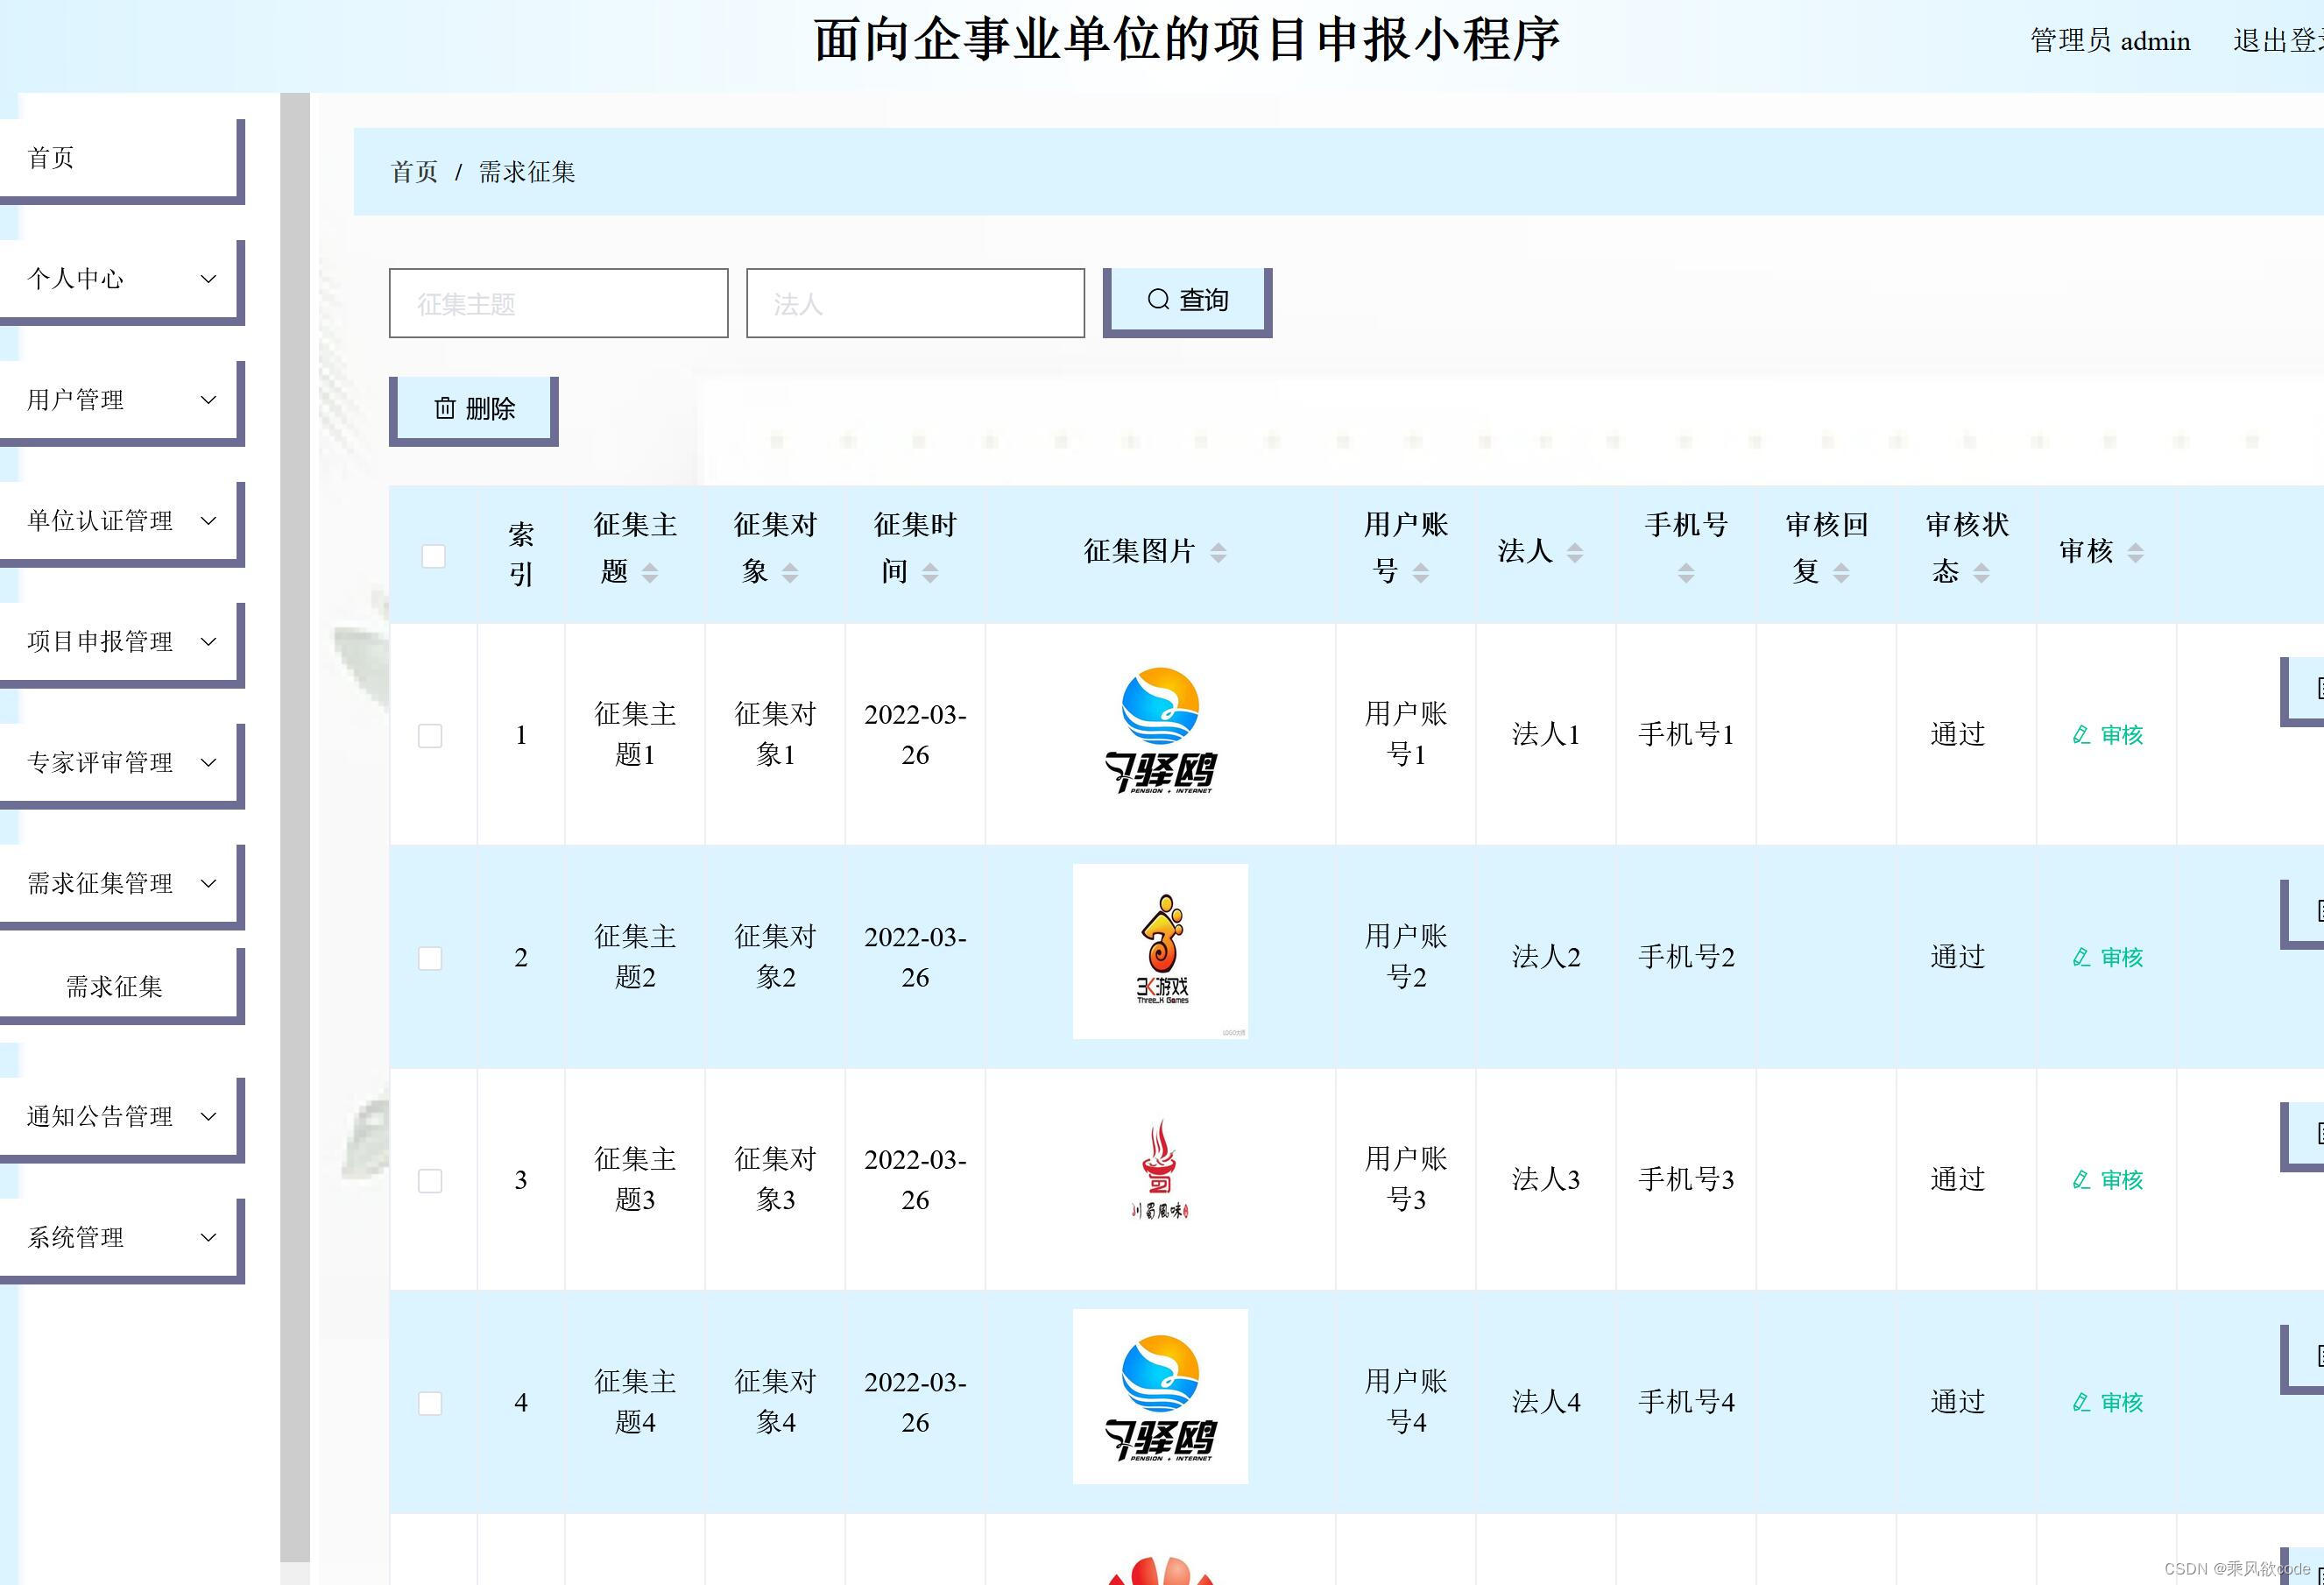The height and width of the screenshot is (1585, 2324).
Task: Select the 需求征集 submenu item
Action: pyautogui.click(x=114, y=987)
